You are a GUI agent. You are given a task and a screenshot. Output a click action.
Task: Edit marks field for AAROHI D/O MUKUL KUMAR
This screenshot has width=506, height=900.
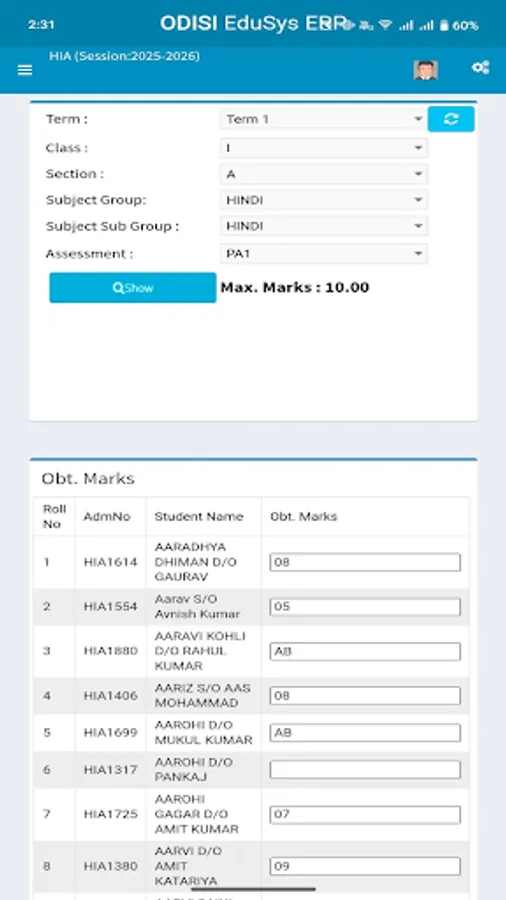[365, 733]
